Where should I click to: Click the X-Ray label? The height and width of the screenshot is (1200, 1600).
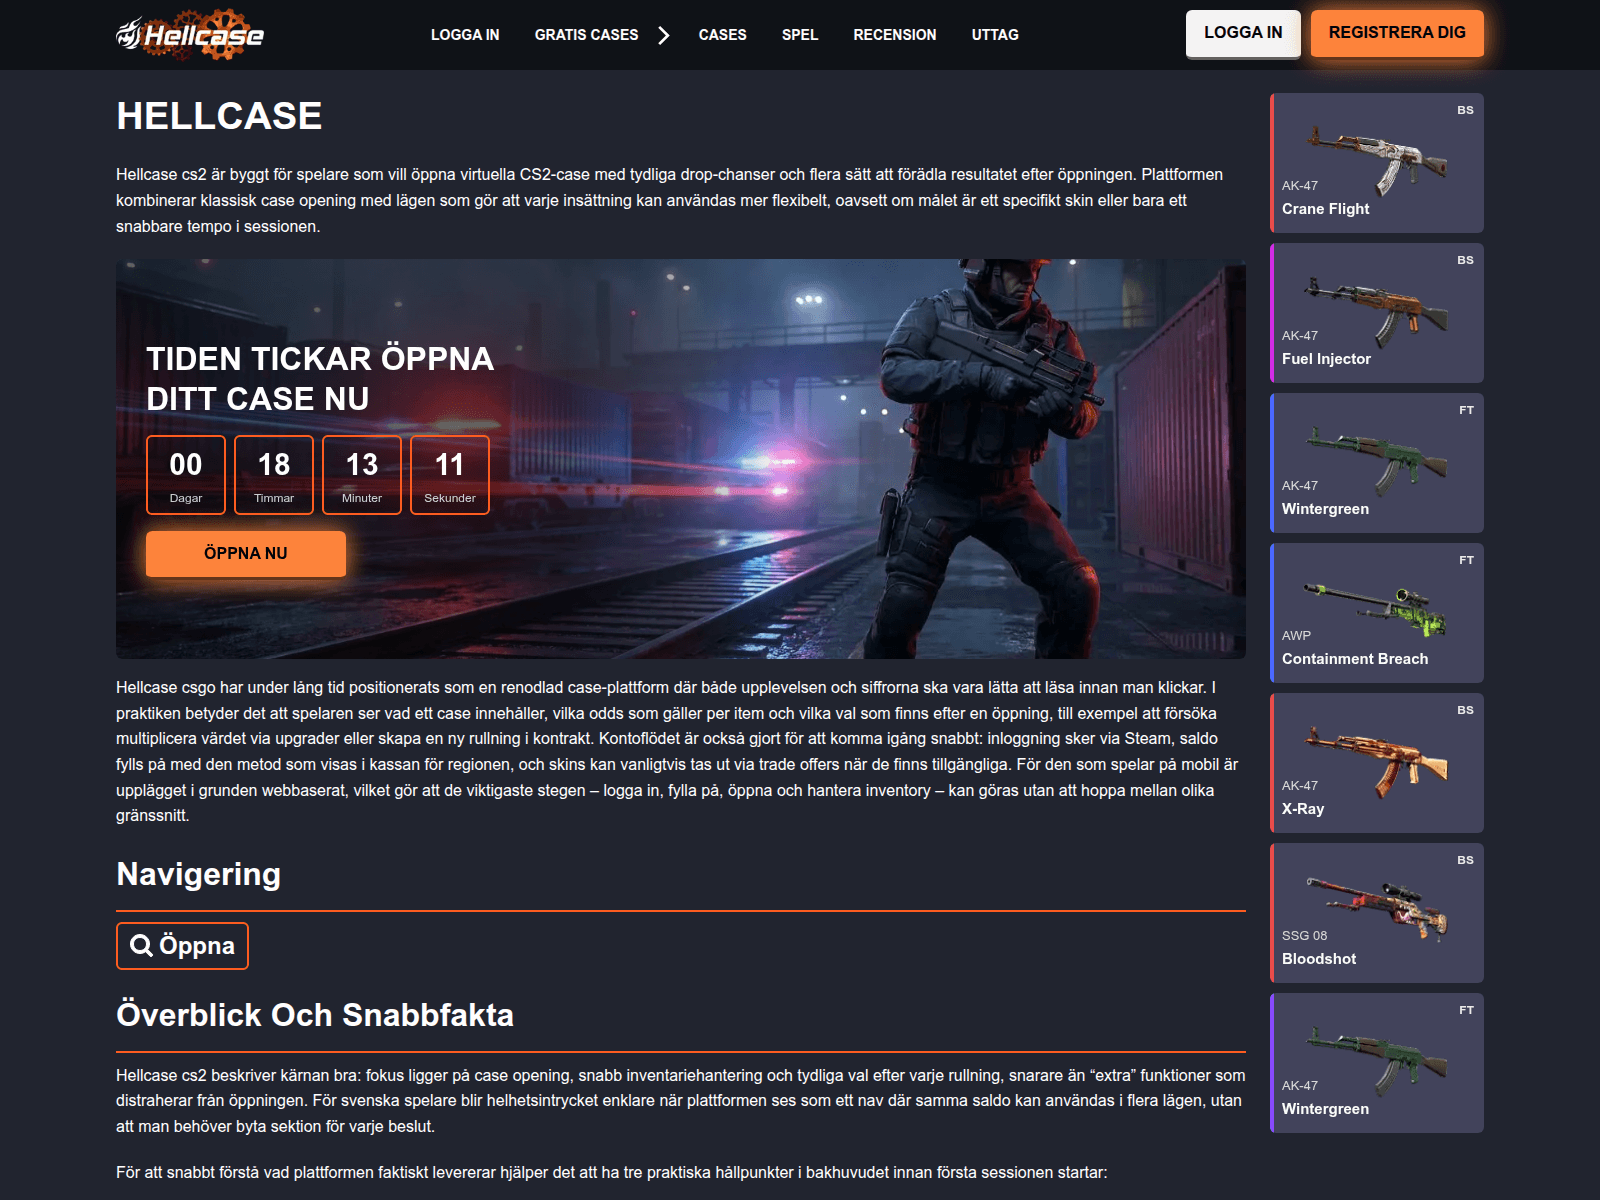(x=1303, y=809)
